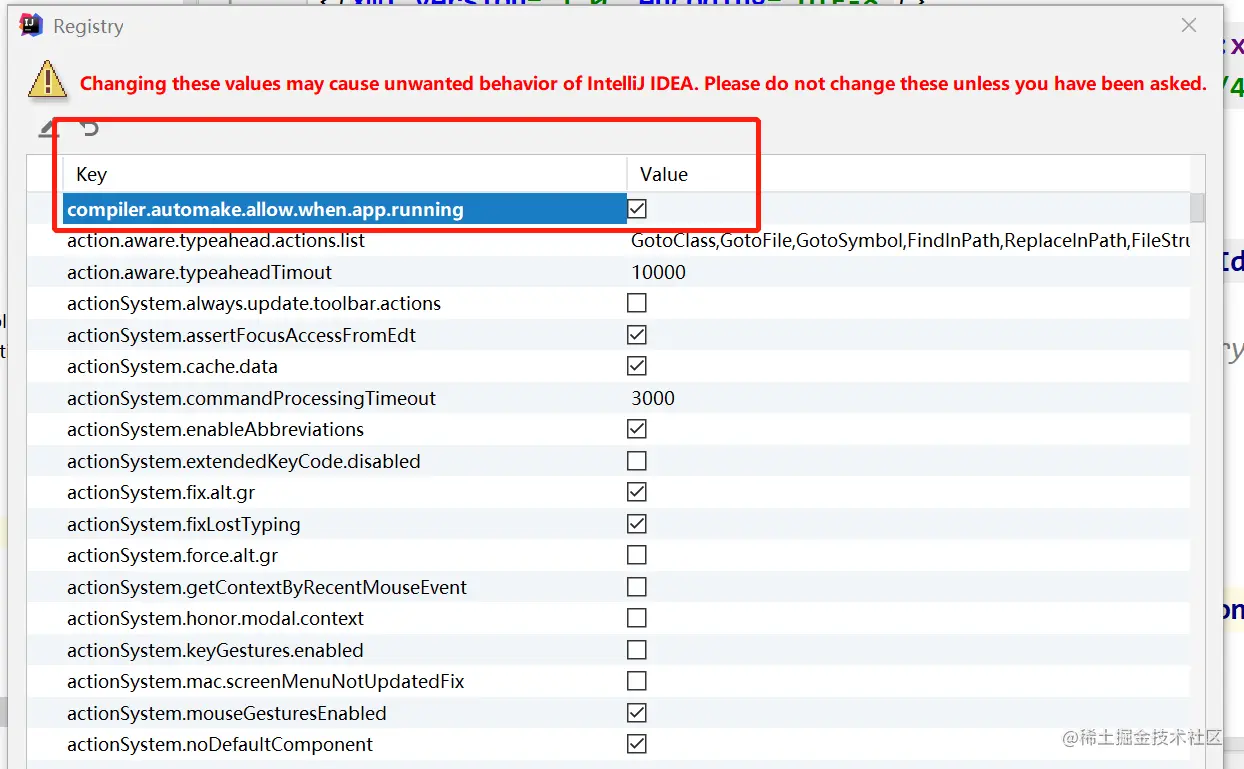Toggle actionSystem.cache.data checkbox
This screenshot has height=769, width=1244.
coord(637,366)
